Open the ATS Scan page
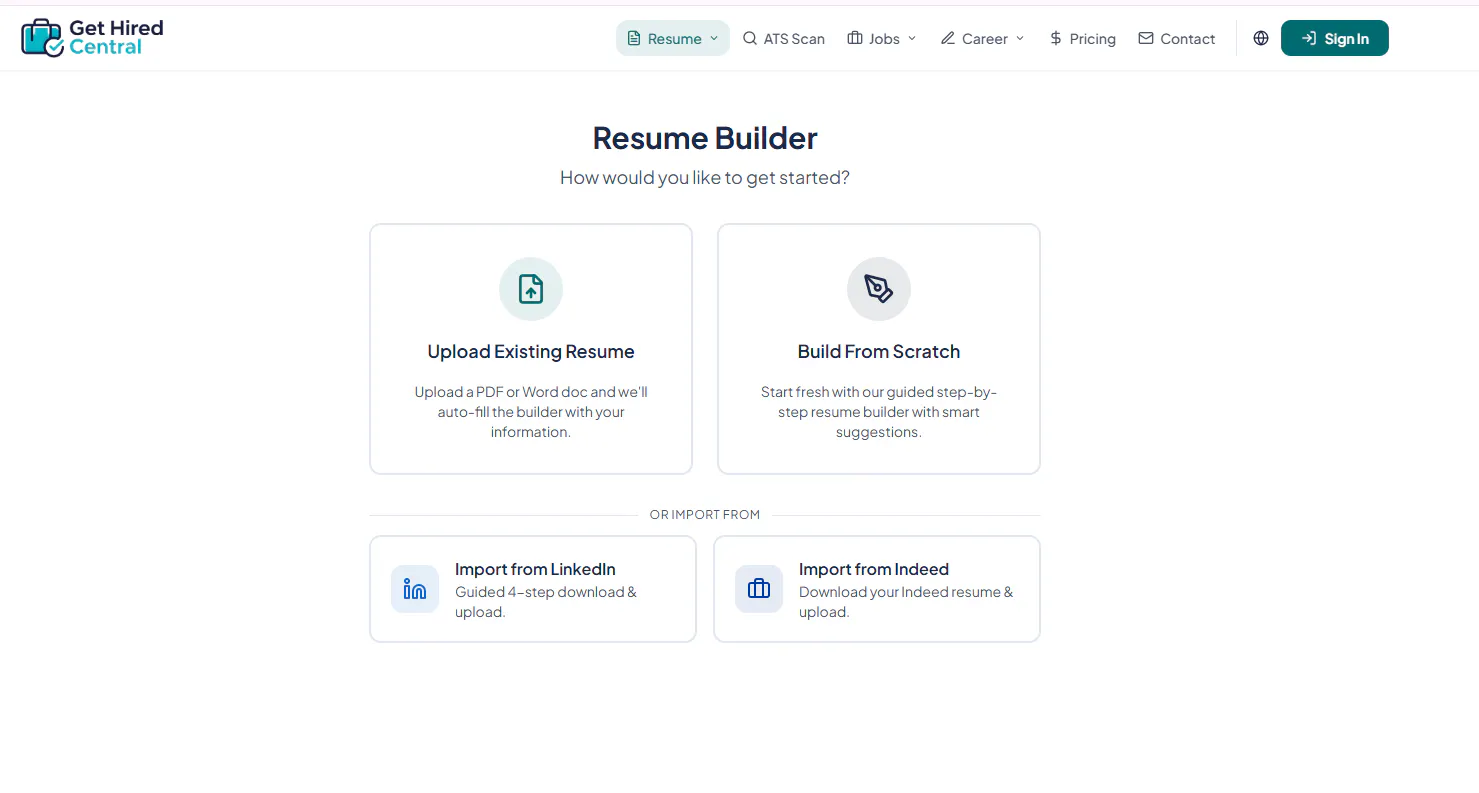Image resolution: width=1479 pixels, height=793 pixels. coord(784,38)
